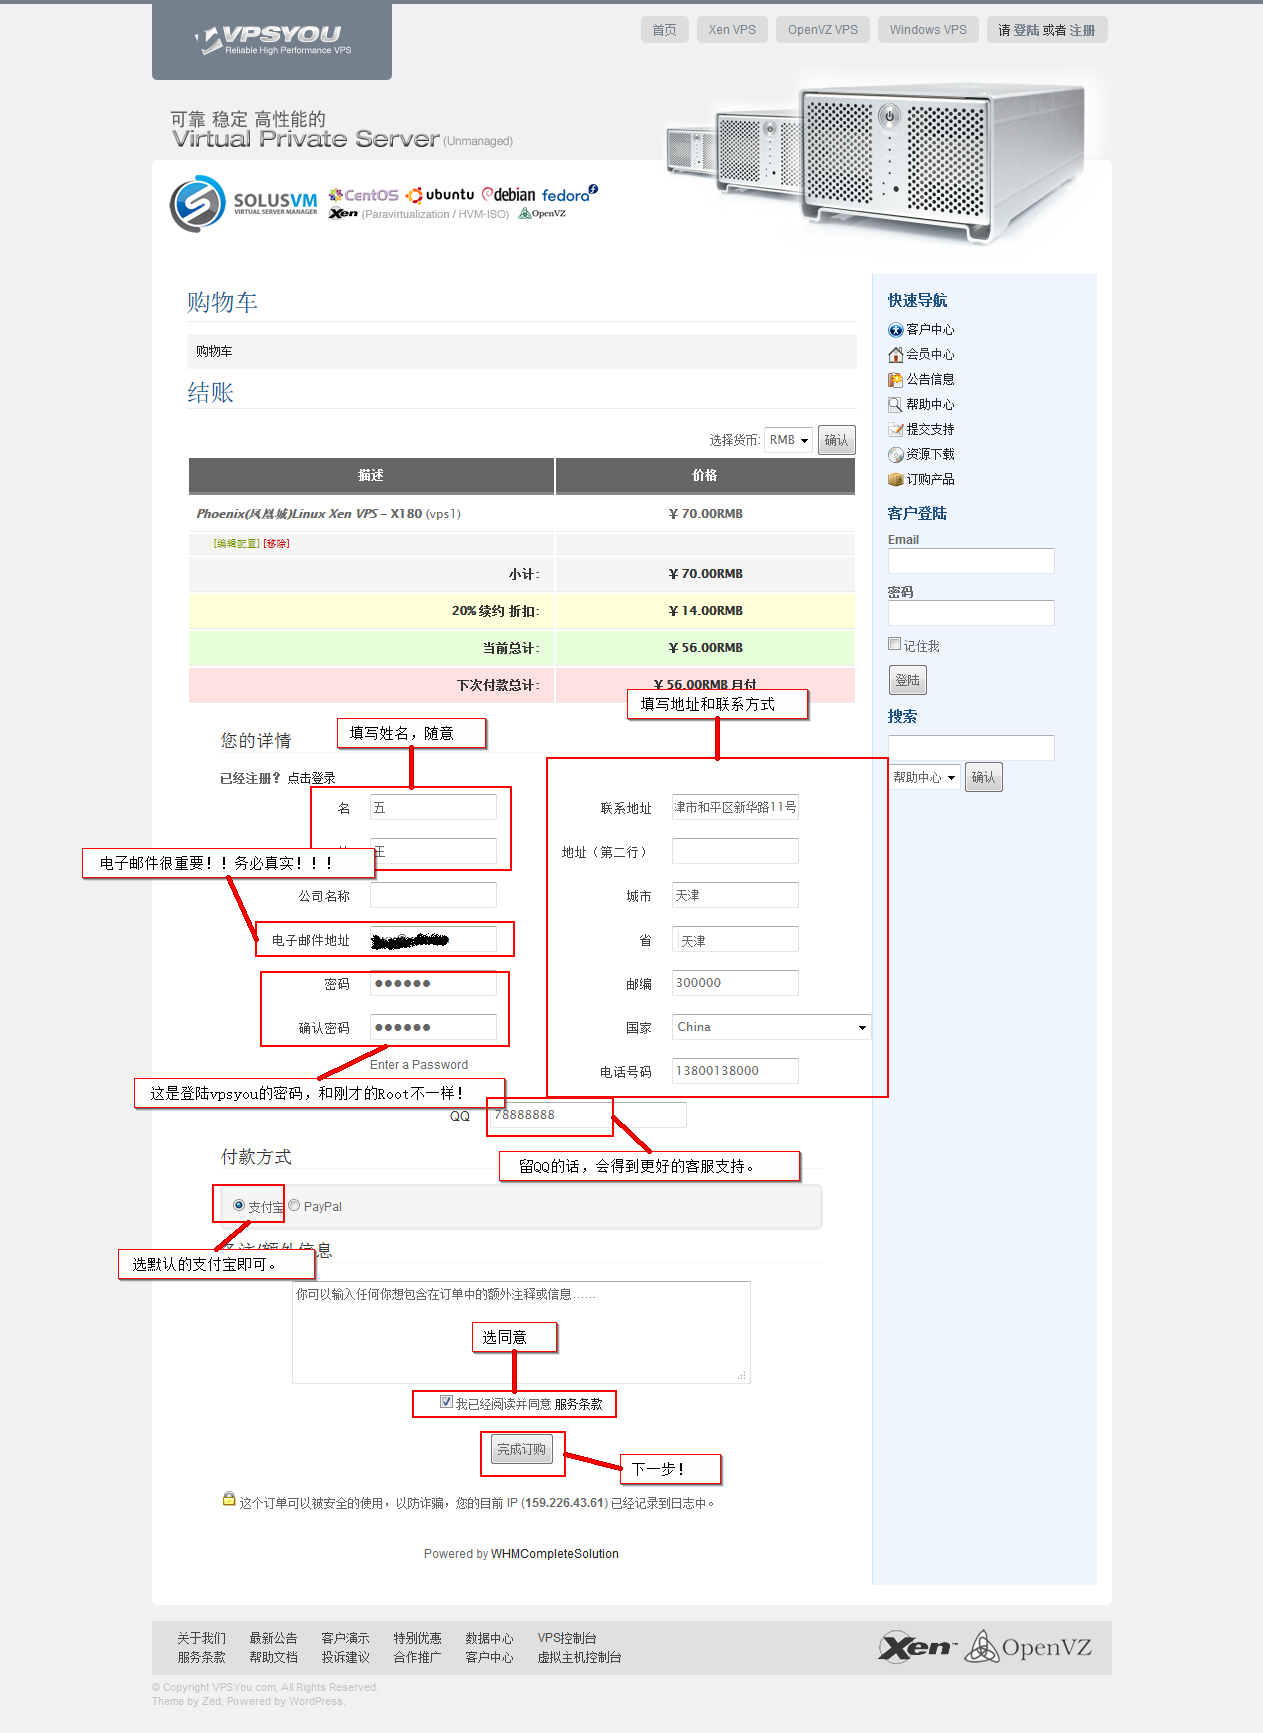Viewport: 1263px width, 1733px height.
Task: Click the VPSYOU logo in header
Action: tap(272, 40)
